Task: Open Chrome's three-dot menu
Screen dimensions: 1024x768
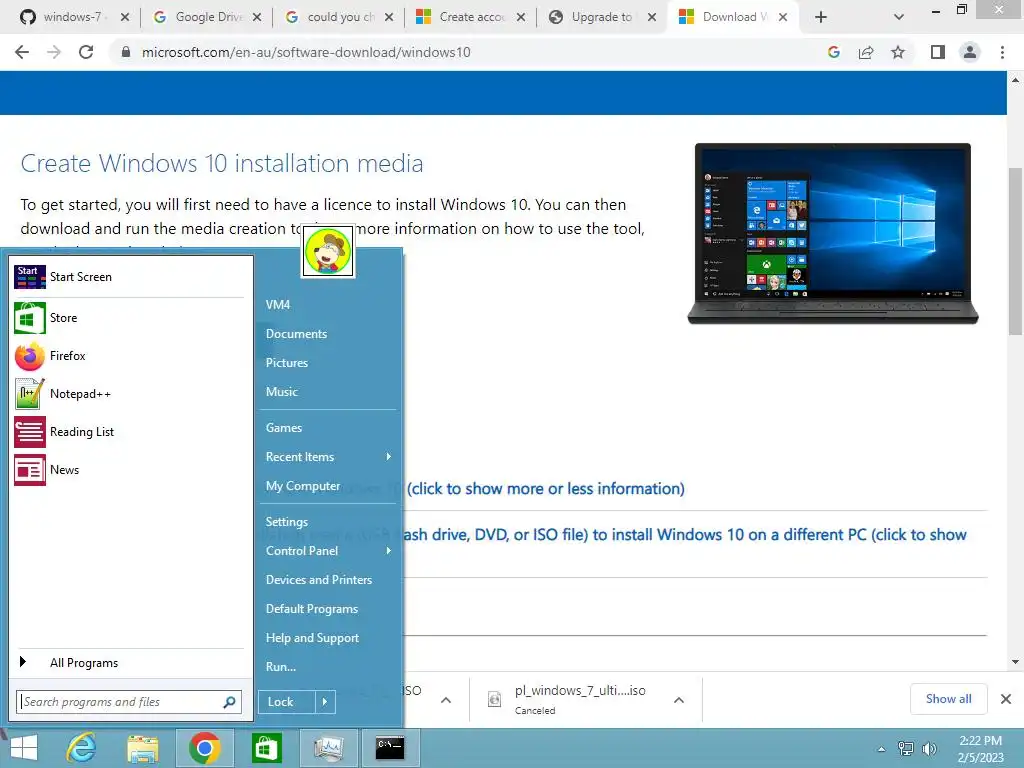Action: click(x=1002, y=52)
